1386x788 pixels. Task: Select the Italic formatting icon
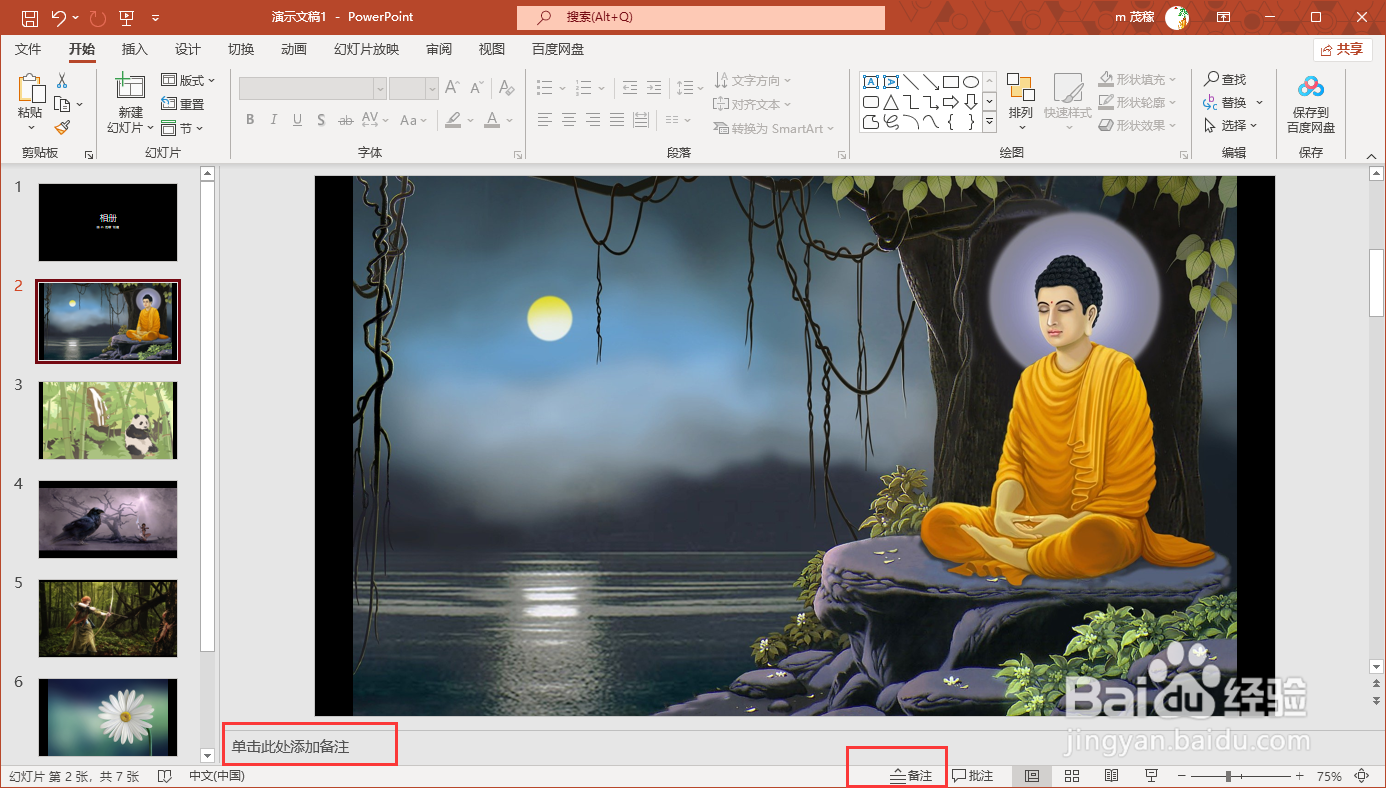click(273, 120)
